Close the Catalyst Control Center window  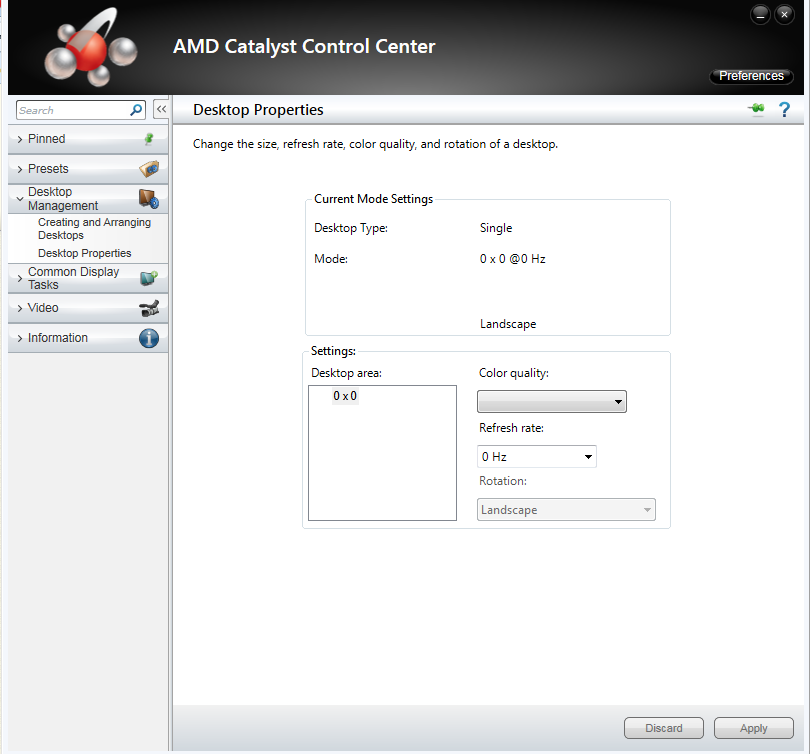(x=784, y=15)
